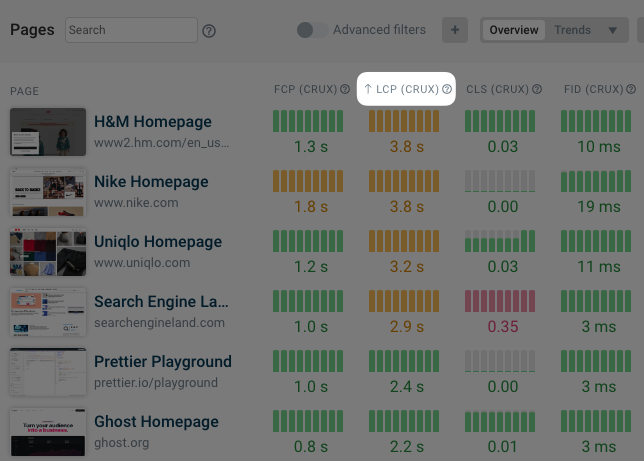Click Nike's 1.8 s FCP value
This screenshot has width=644, height=461.
click(x=311, y=207)
